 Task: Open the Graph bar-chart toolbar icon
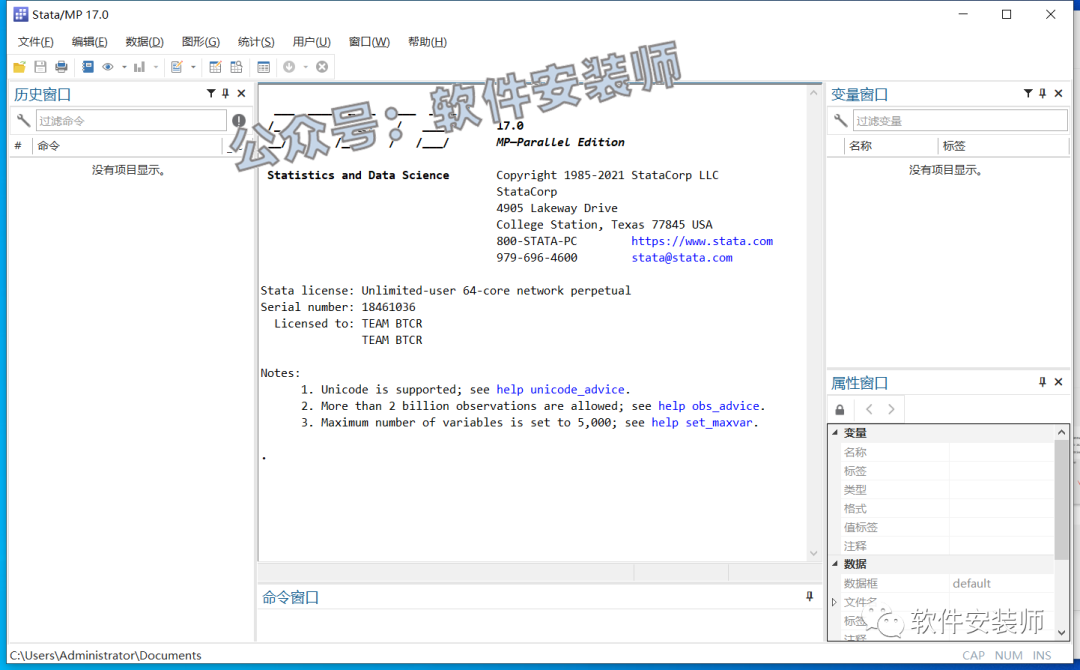[x=139, y=67]
